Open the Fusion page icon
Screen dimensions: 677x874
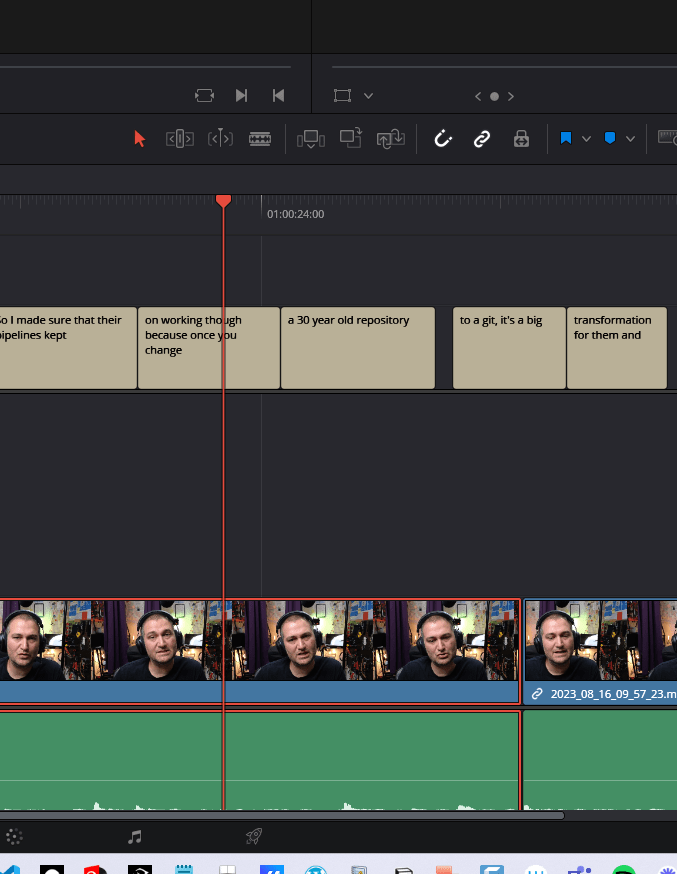tap(14, 836)
